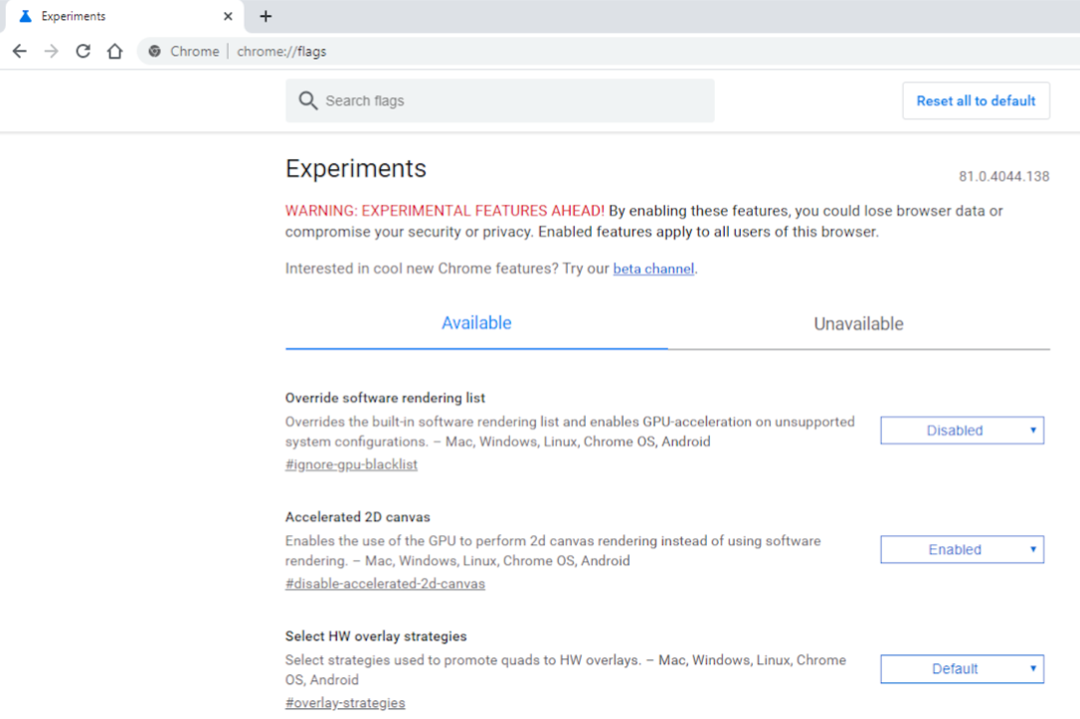The height and width of the screenshot is (719, 1080).
Task: Click the browser forward arrow
Action: (x=52, y=51)
